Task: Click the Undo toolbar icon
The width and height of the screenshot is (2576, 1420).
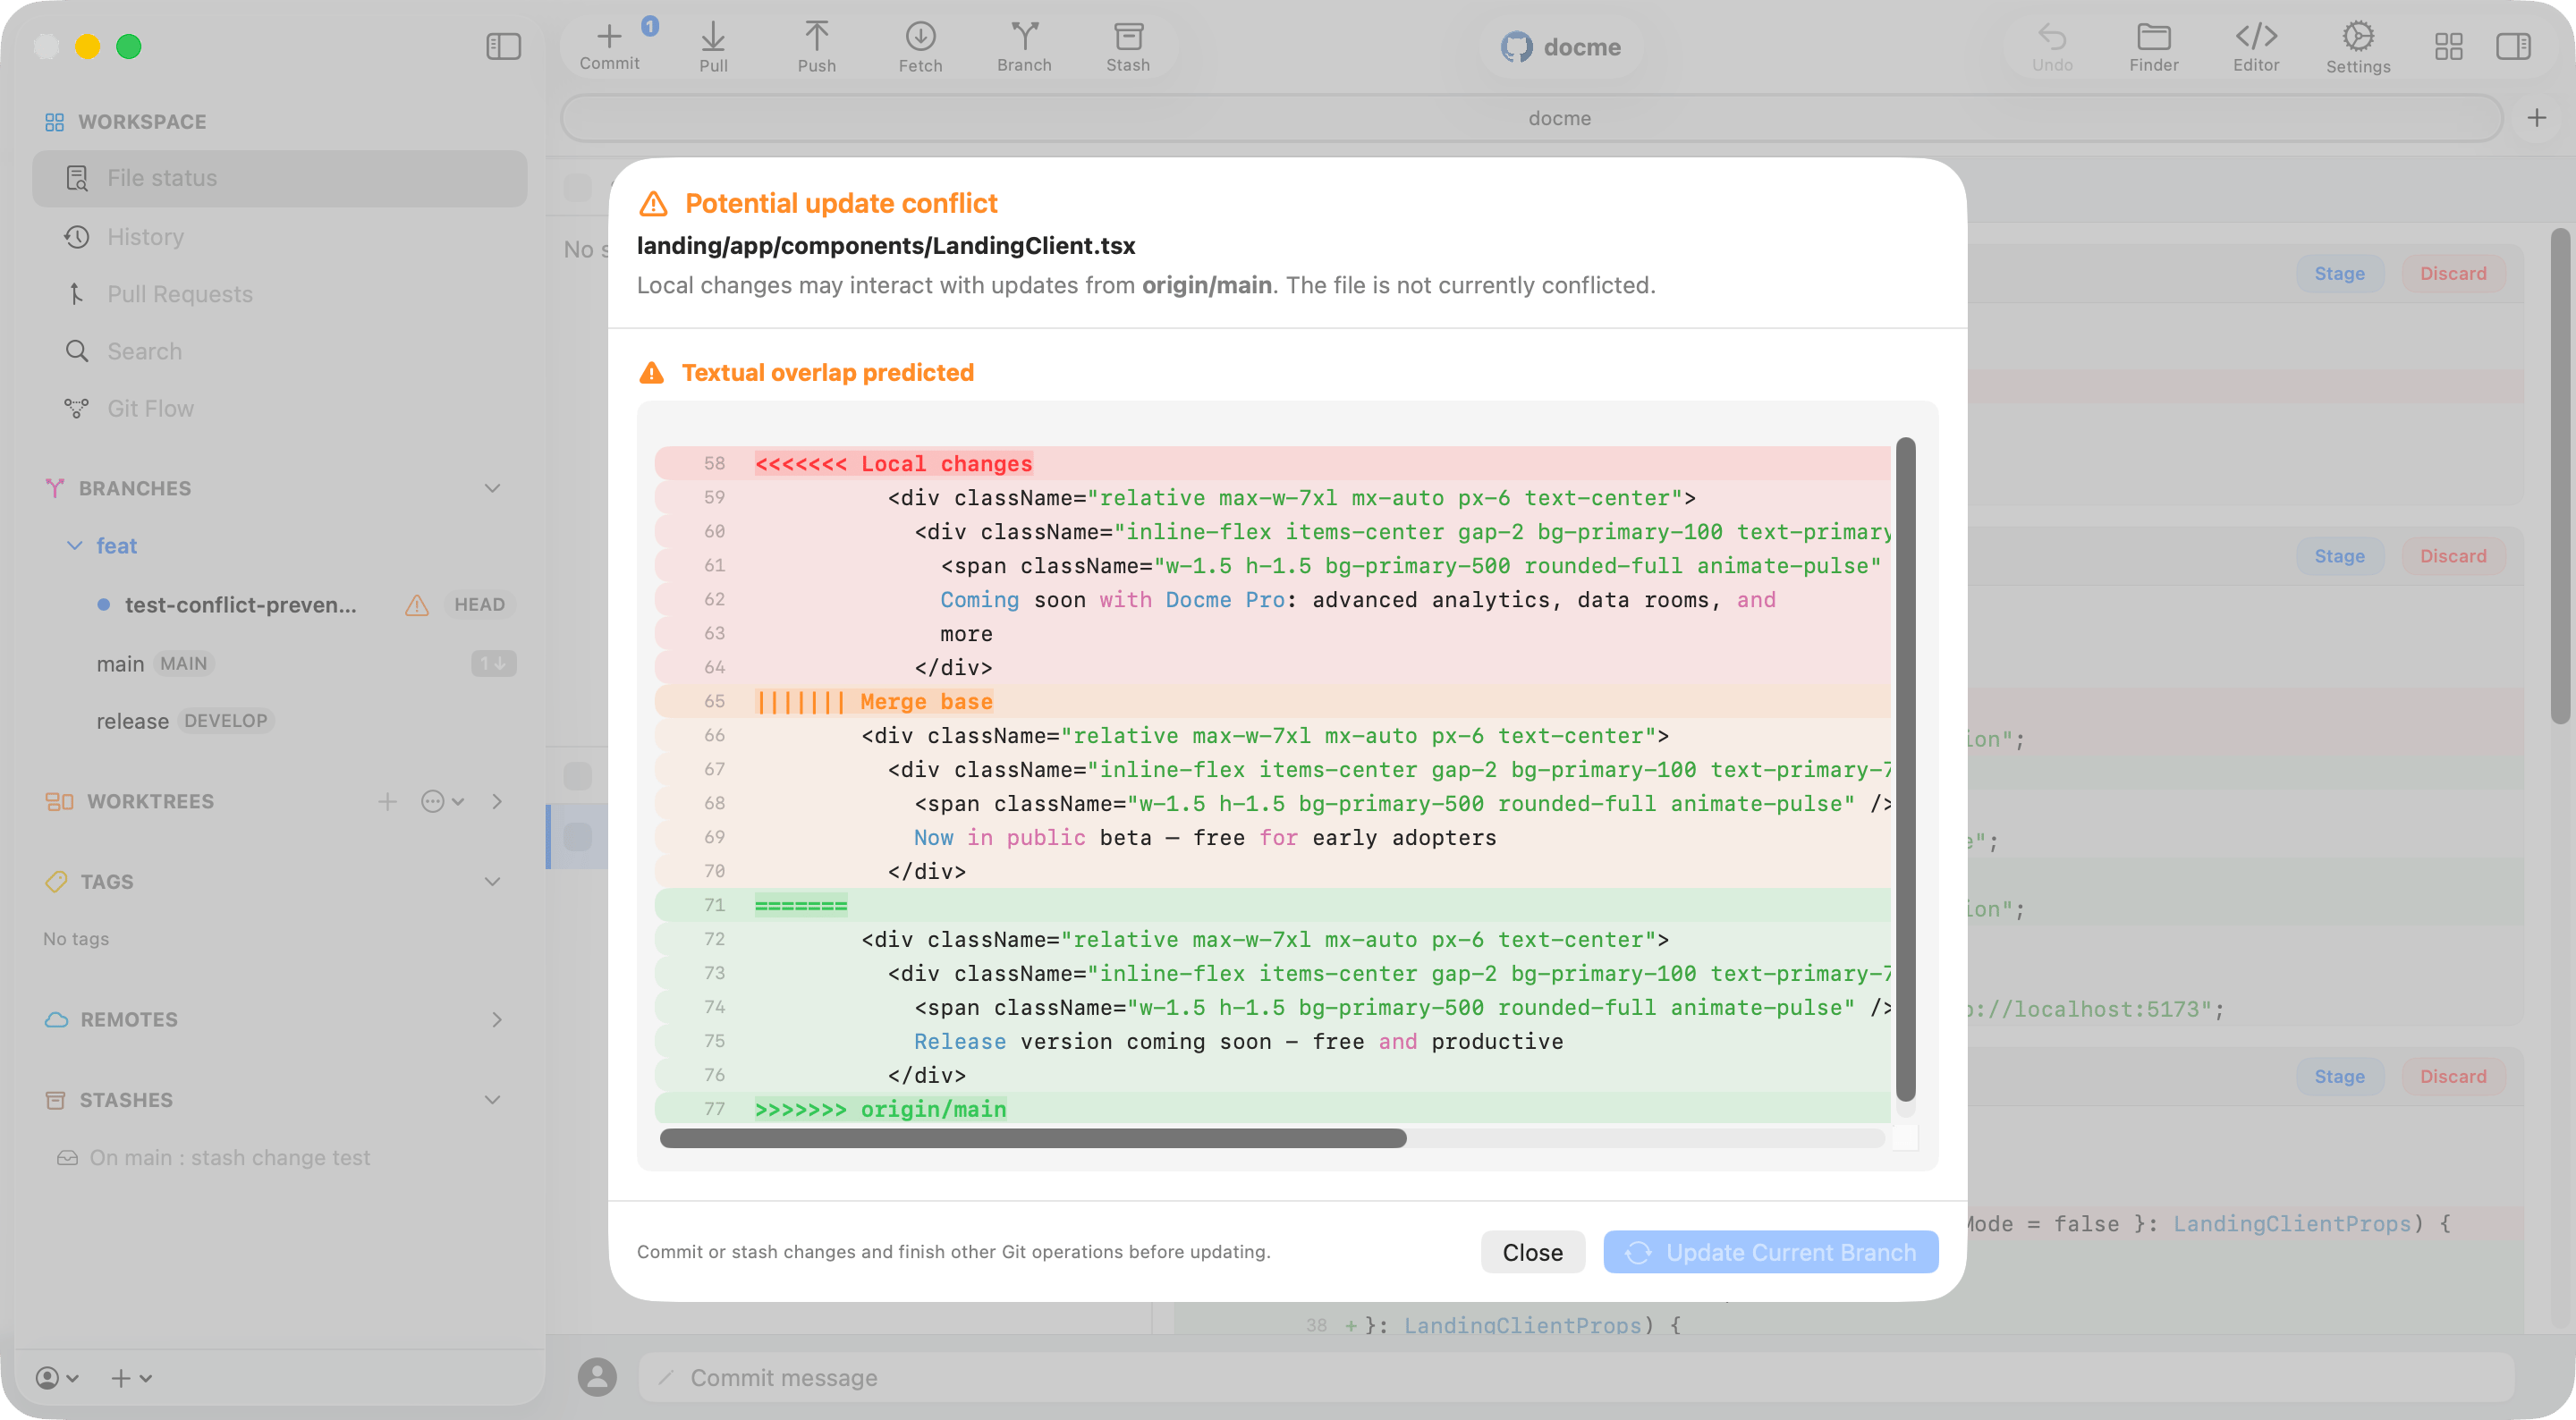Action: (x=2052, y=47)
